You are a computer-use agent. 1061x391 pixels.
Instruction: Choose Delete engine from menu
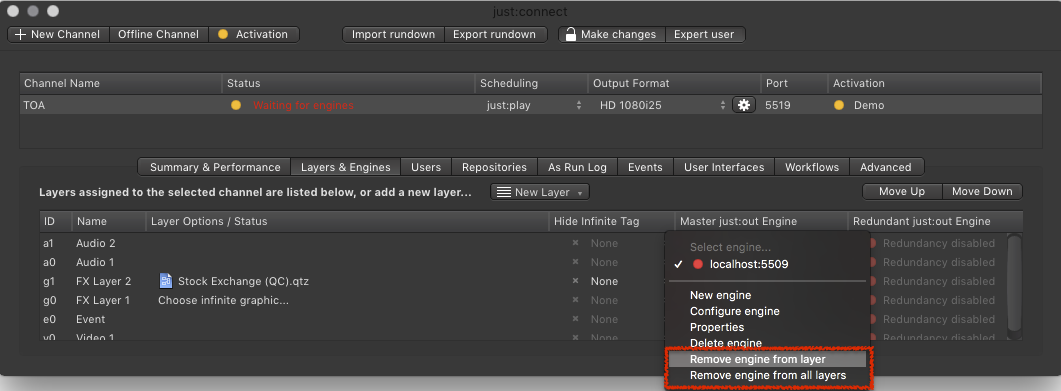[767, 344]
